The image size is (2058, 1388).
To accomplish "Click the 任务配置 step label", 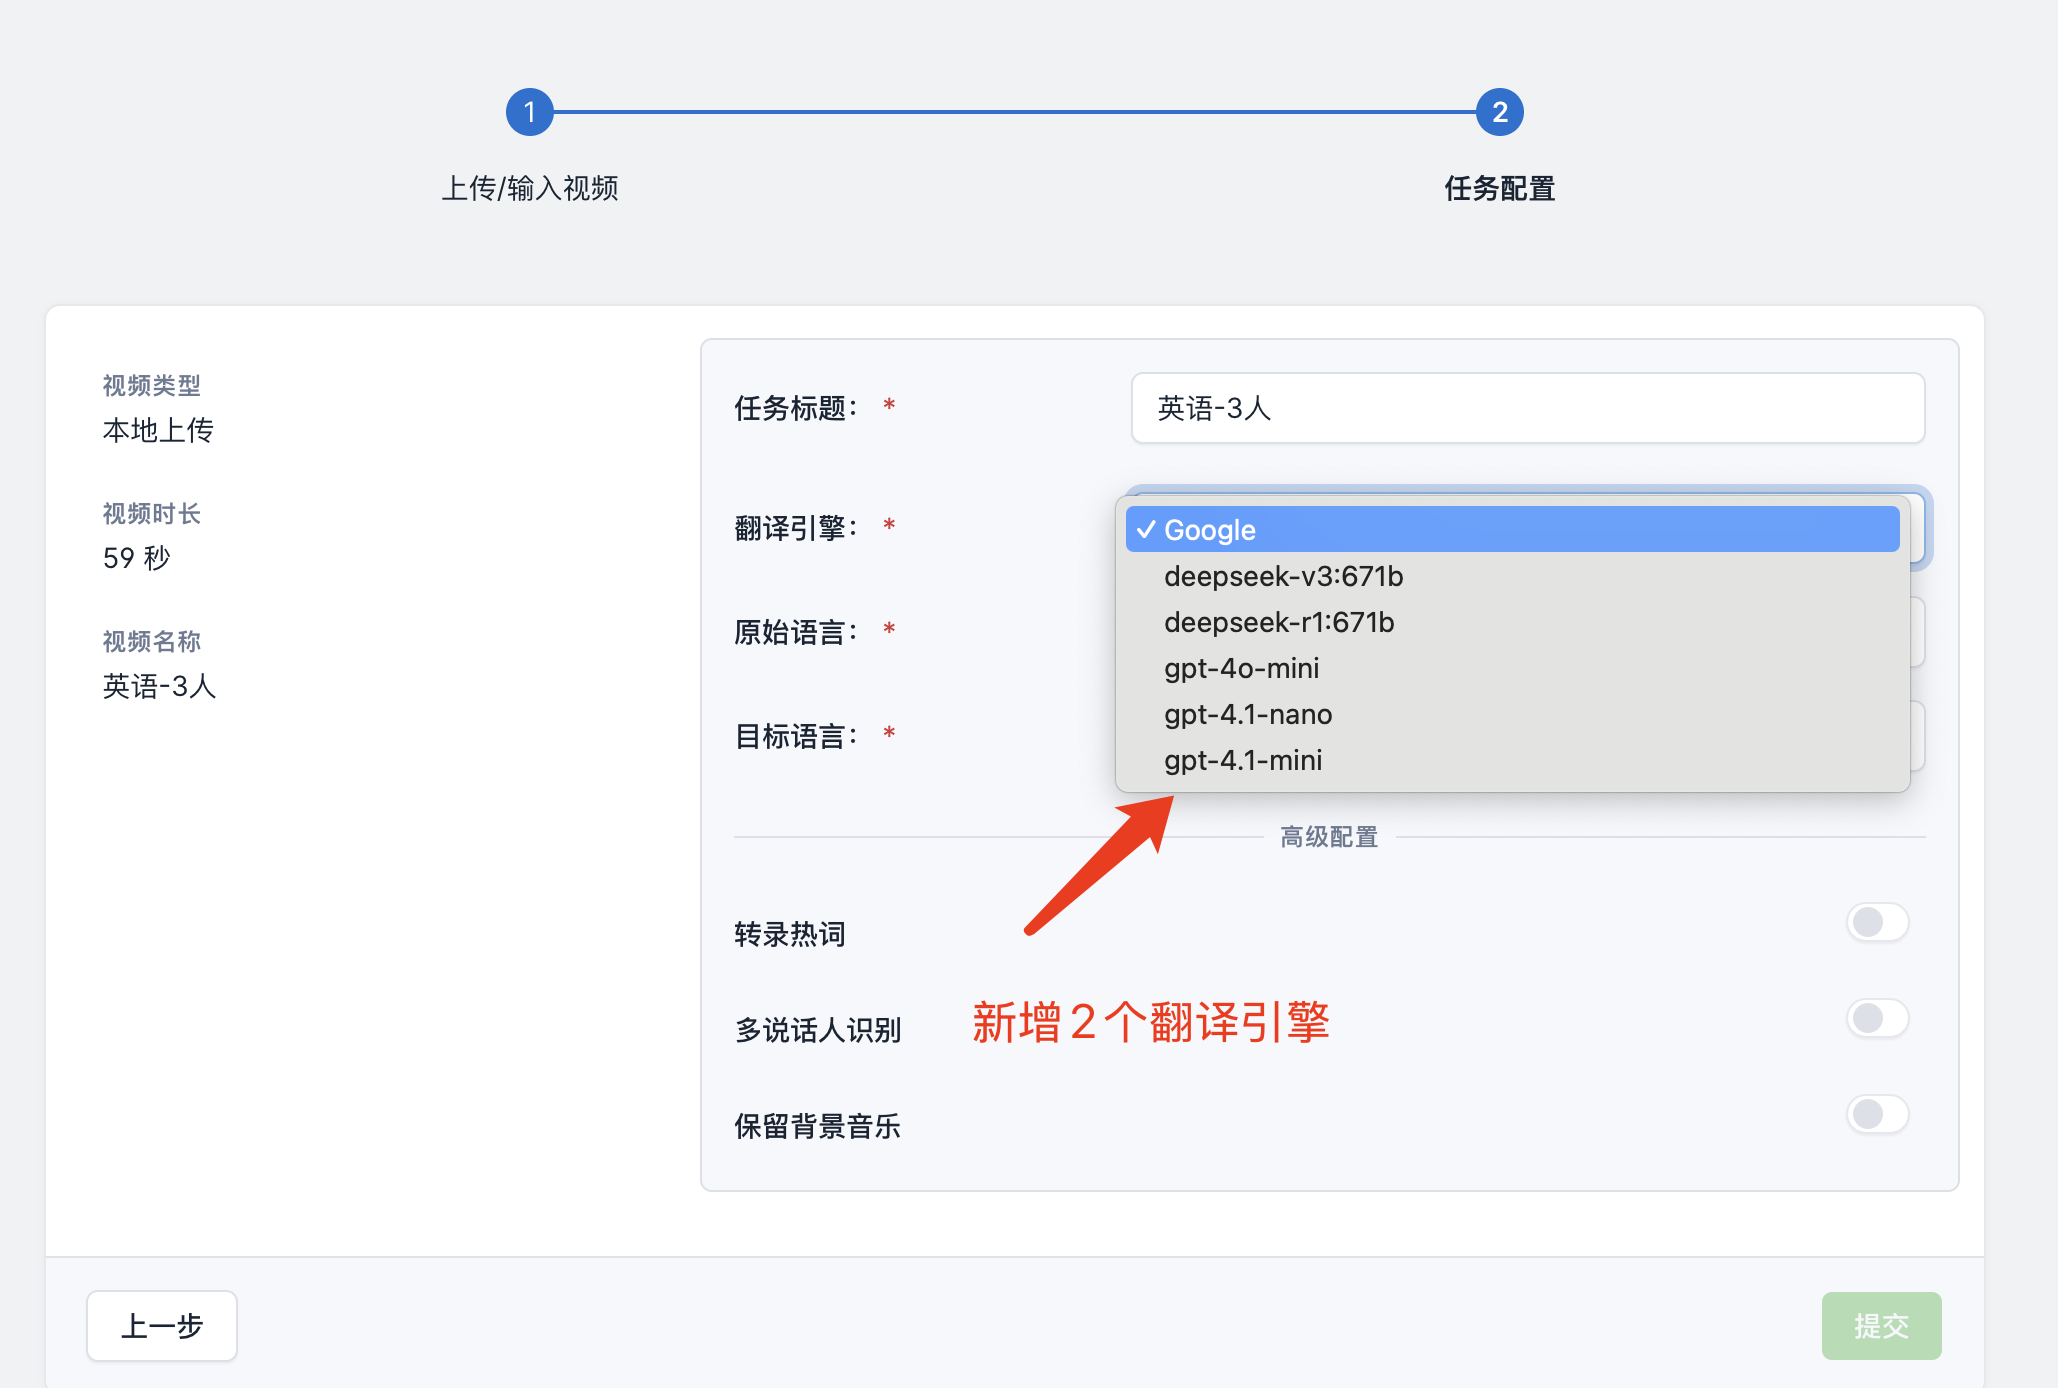I will [x=1500, y=188].
